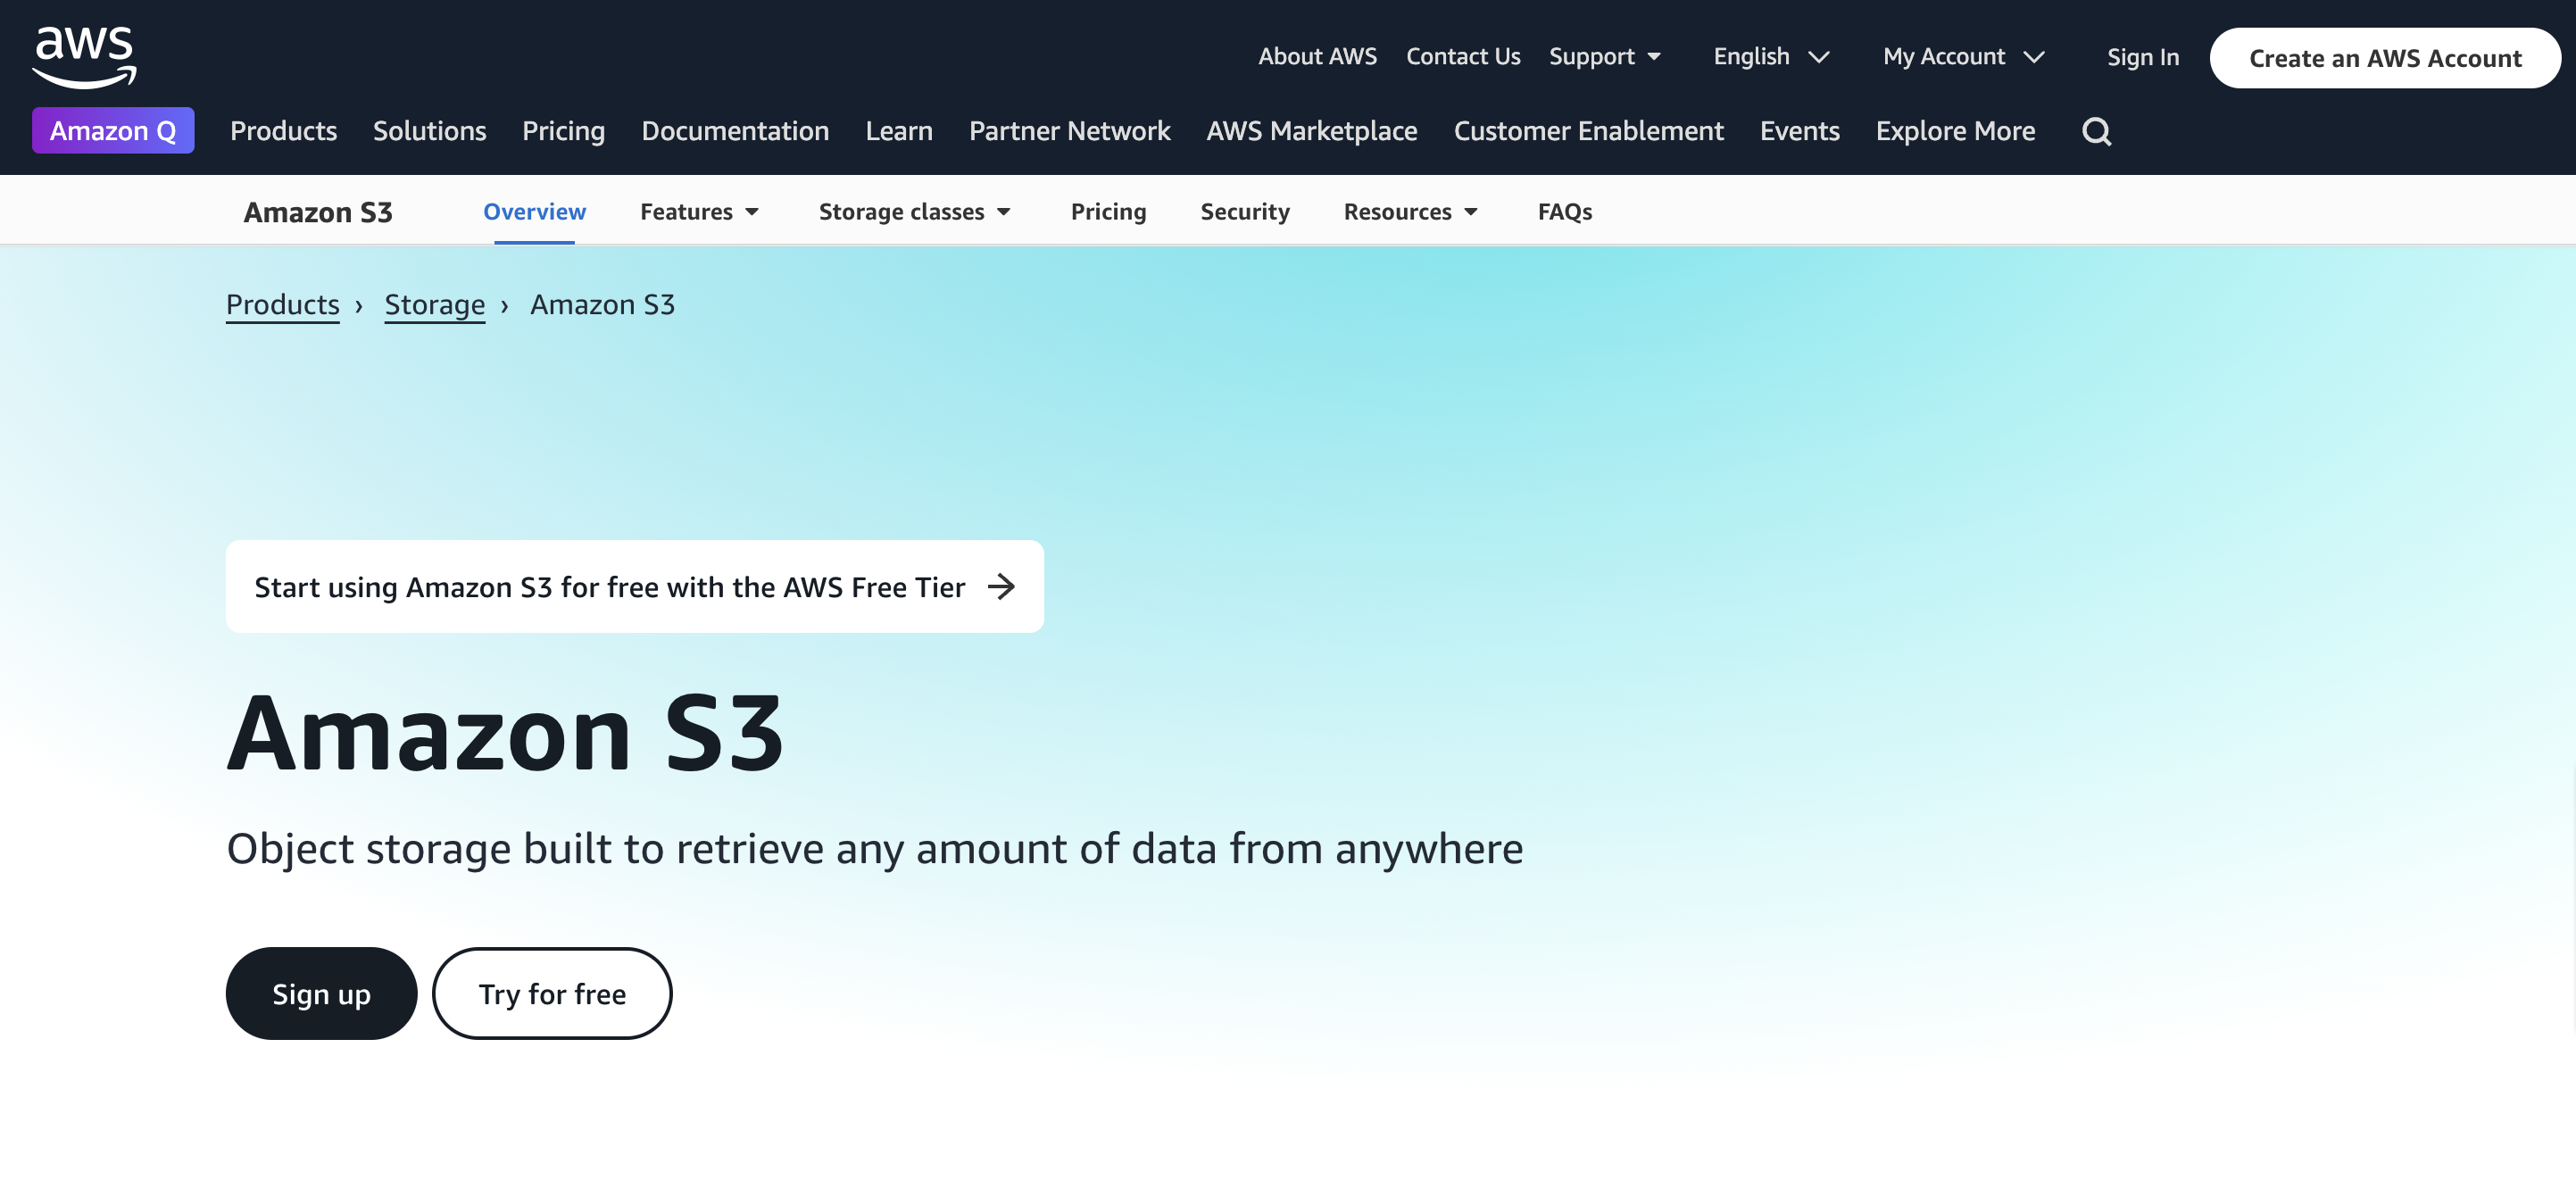Open the English language selector
The height and width of the screenshot is (1189, 2576).
pyautogui.click(x=1770, y=57)
